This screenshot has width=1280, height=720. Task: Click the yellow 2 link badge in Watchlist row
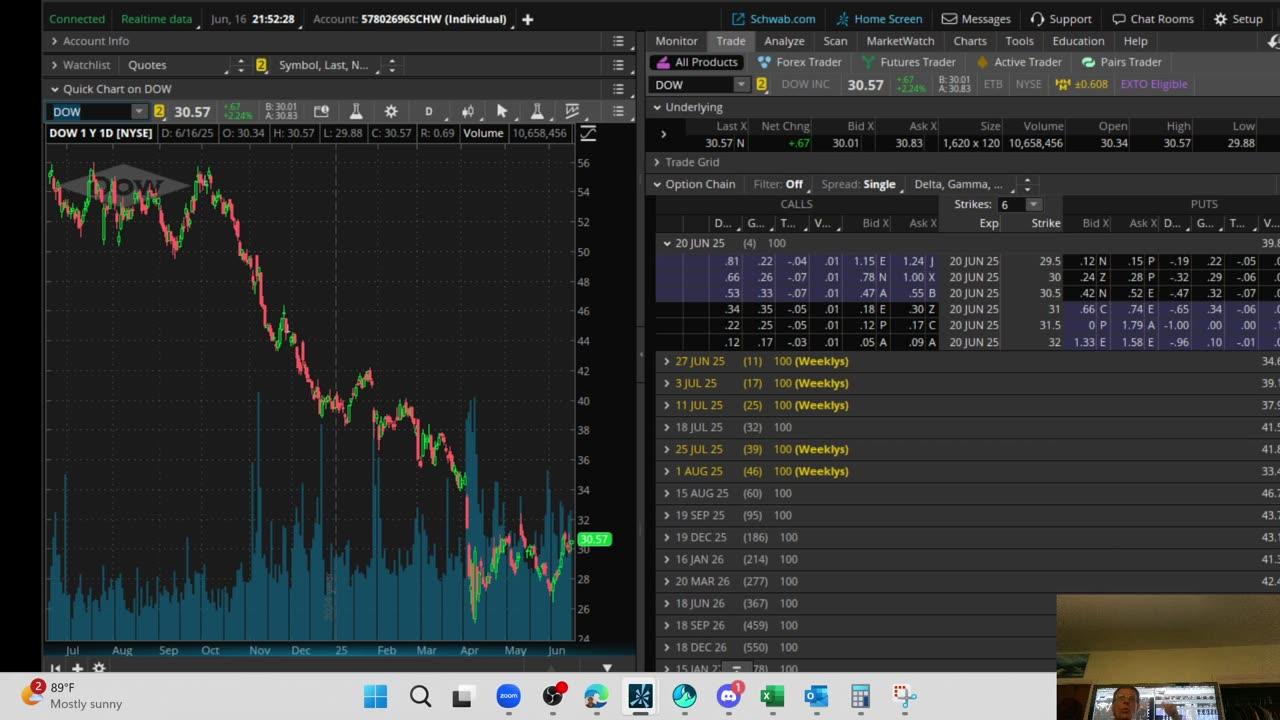(261, 65)
